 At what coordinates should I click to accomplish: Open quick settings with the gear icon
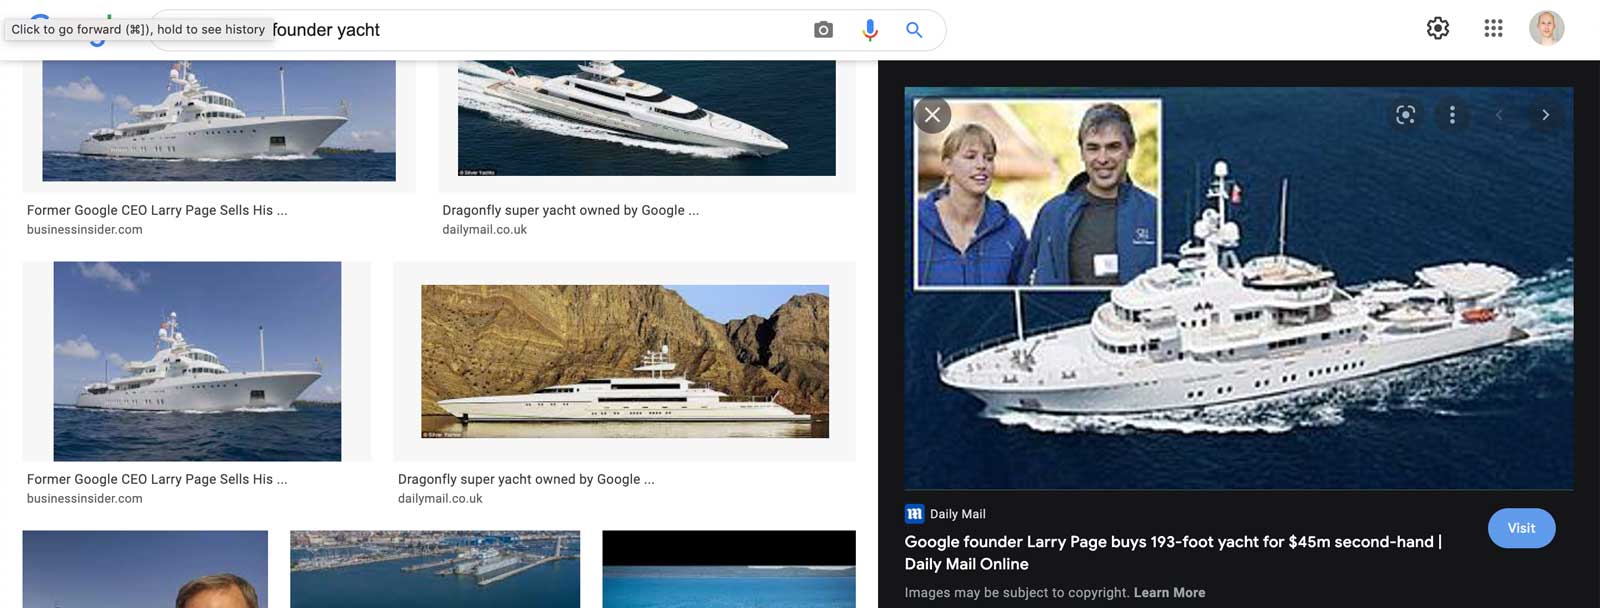point(1437,27)
